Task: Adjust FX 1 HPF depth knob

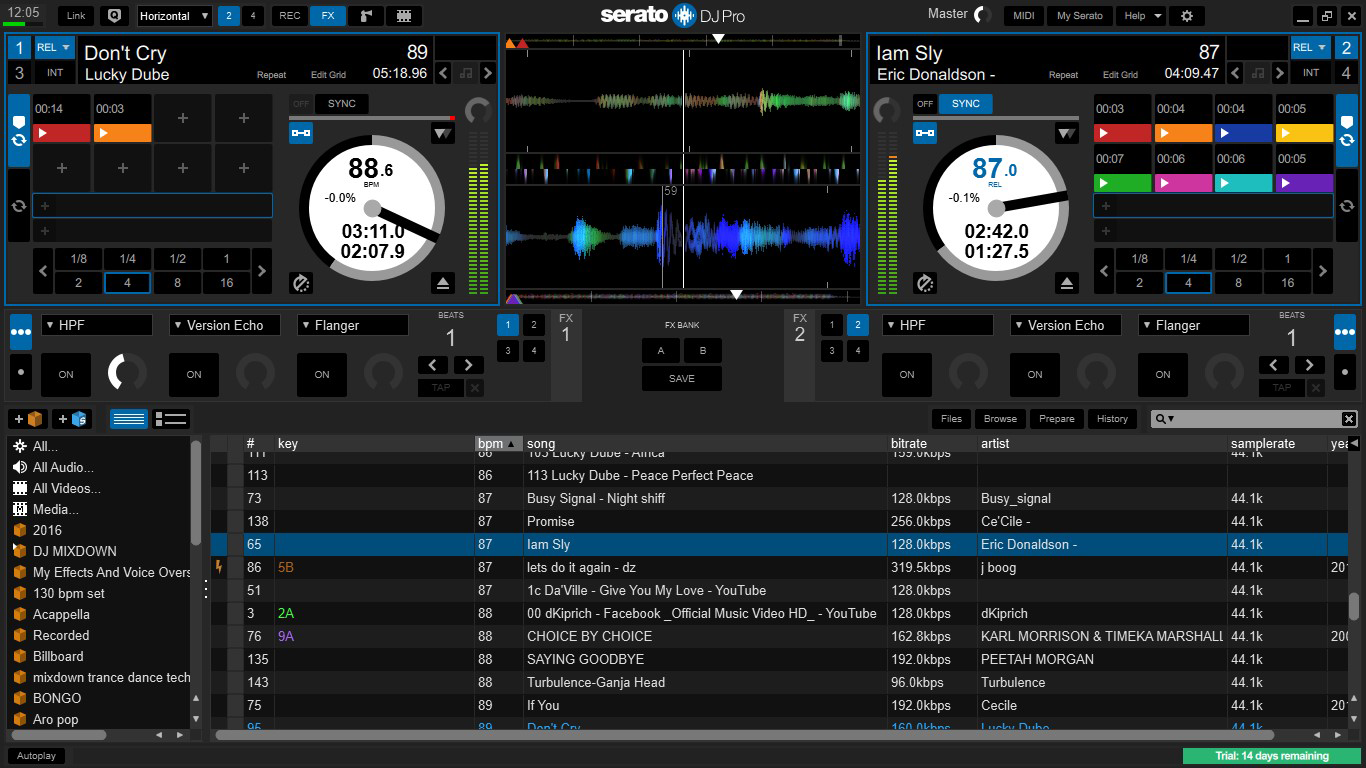Action: (x=126, y=372)
